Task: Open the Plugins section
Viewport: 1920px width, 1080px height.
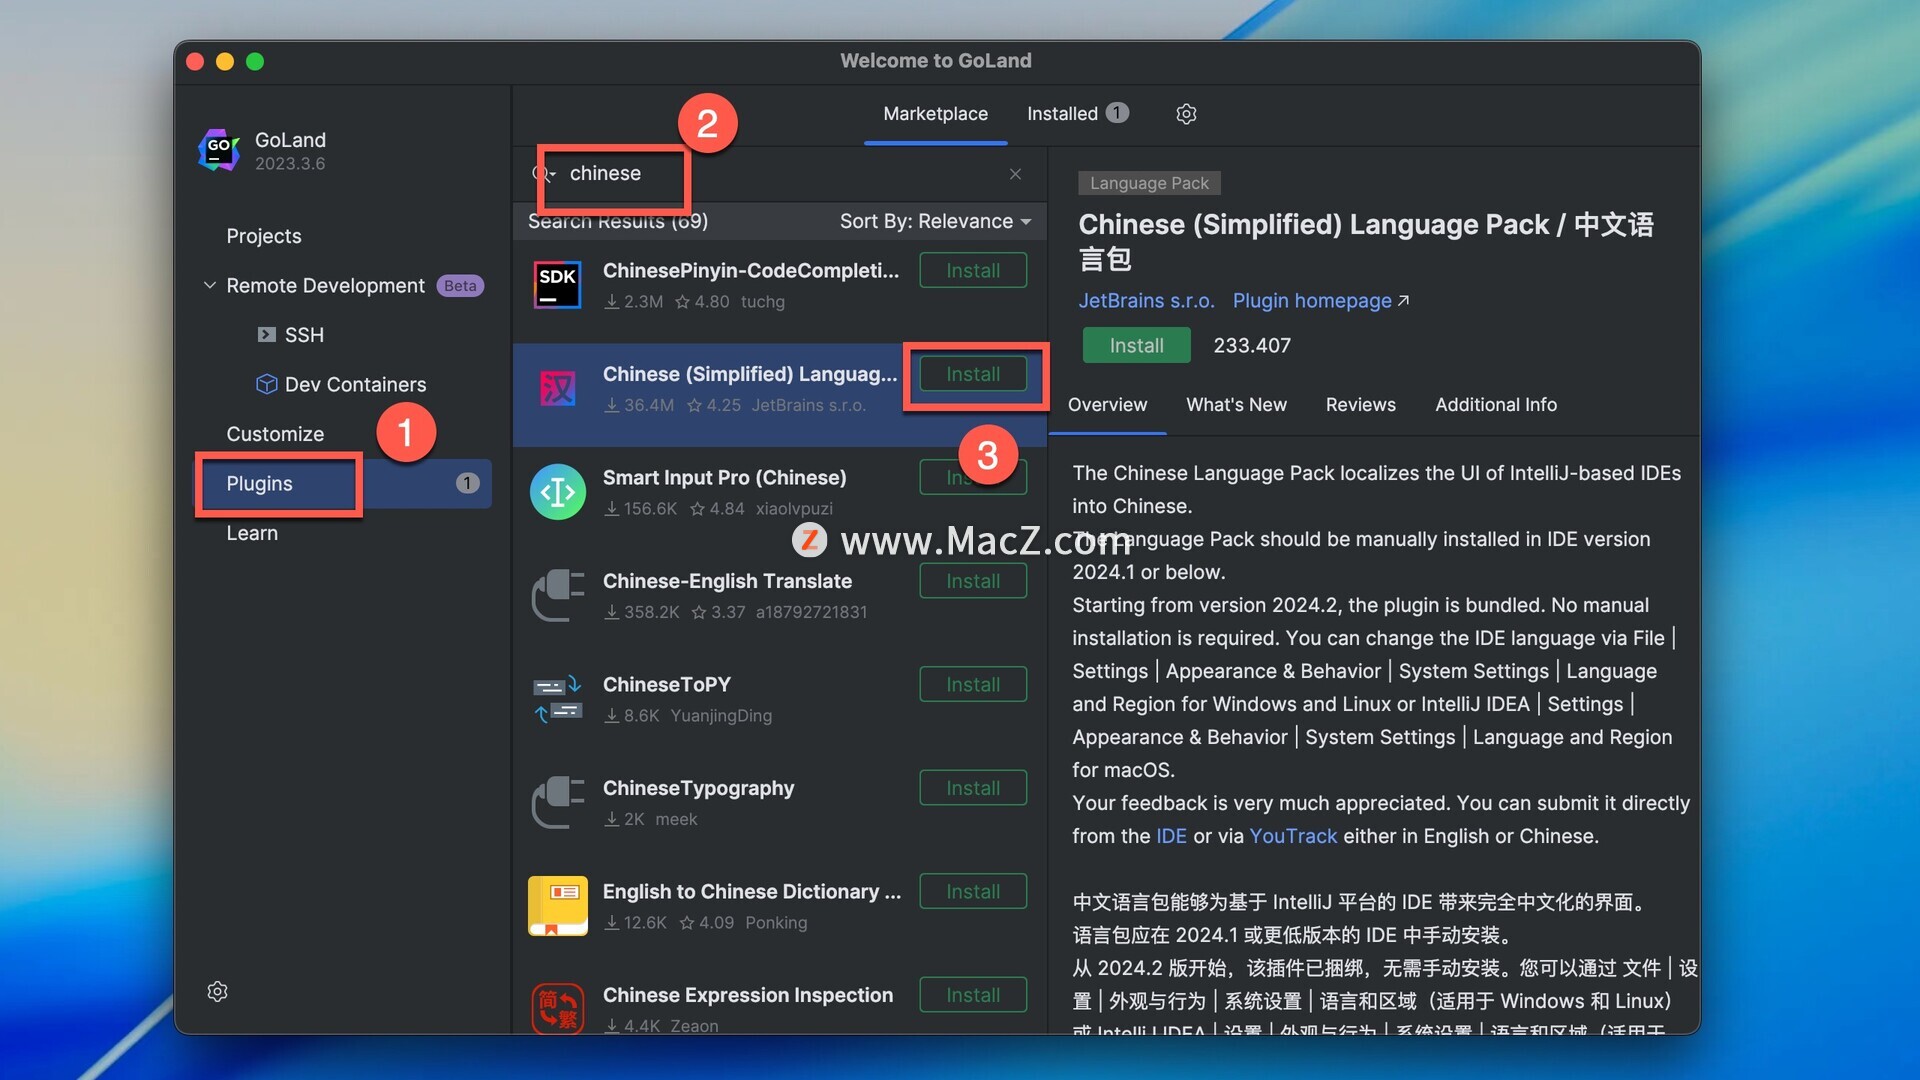Action: point(344,484)
